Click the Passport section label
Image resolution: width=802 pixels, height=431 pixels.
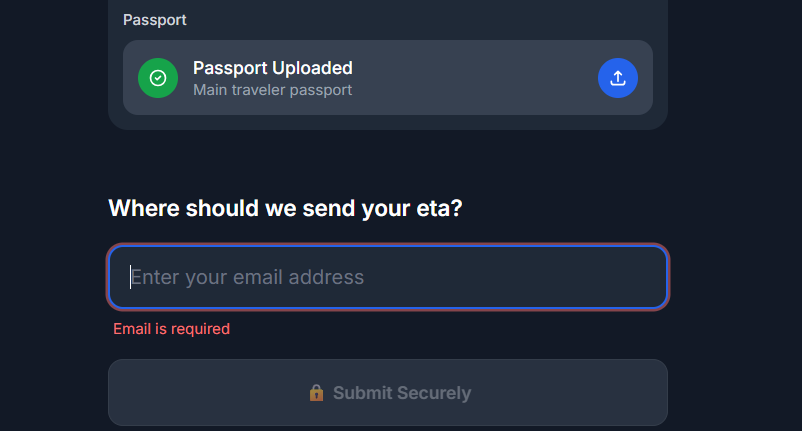coord(155,20)
